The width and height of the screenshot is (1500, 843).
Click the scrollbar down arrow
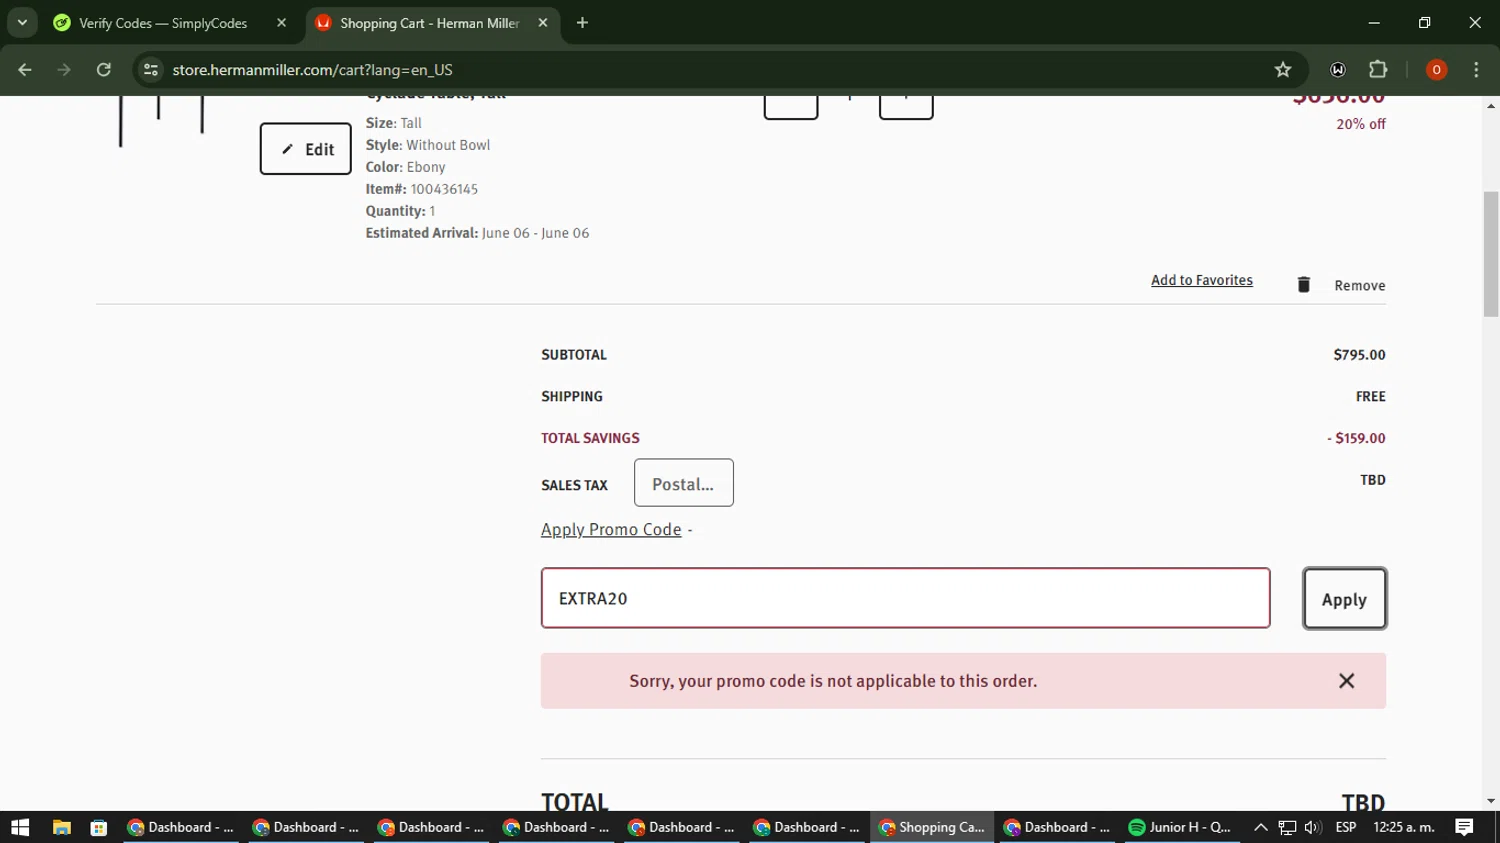click(x=1491, y=801)
